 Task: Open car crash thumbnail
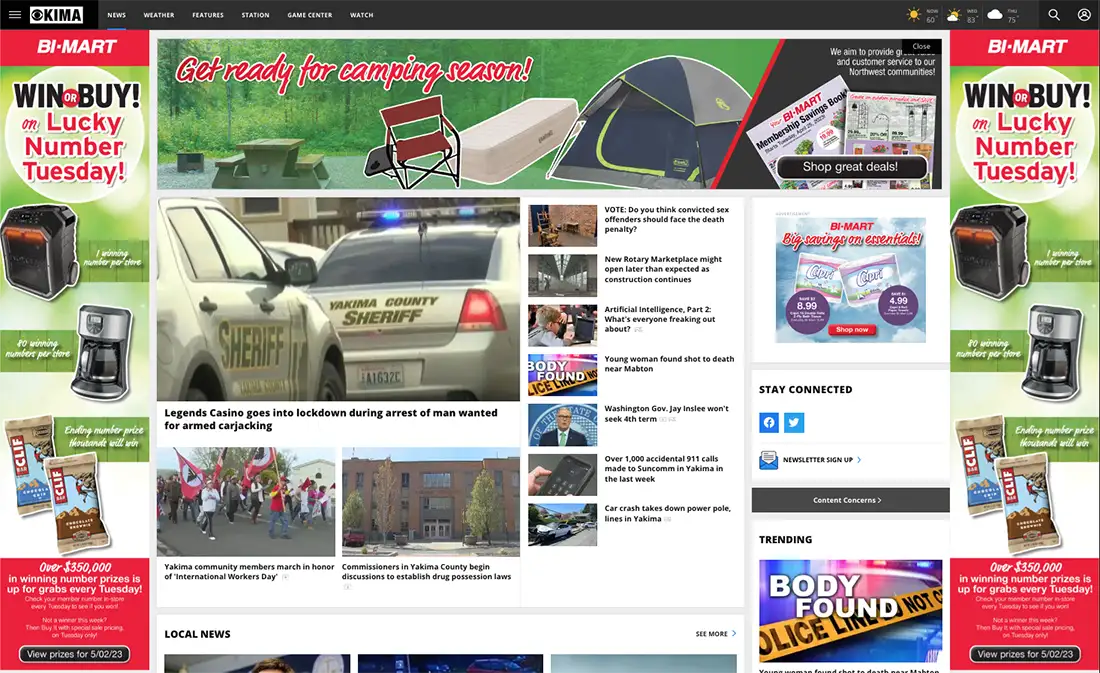[563, 524]
